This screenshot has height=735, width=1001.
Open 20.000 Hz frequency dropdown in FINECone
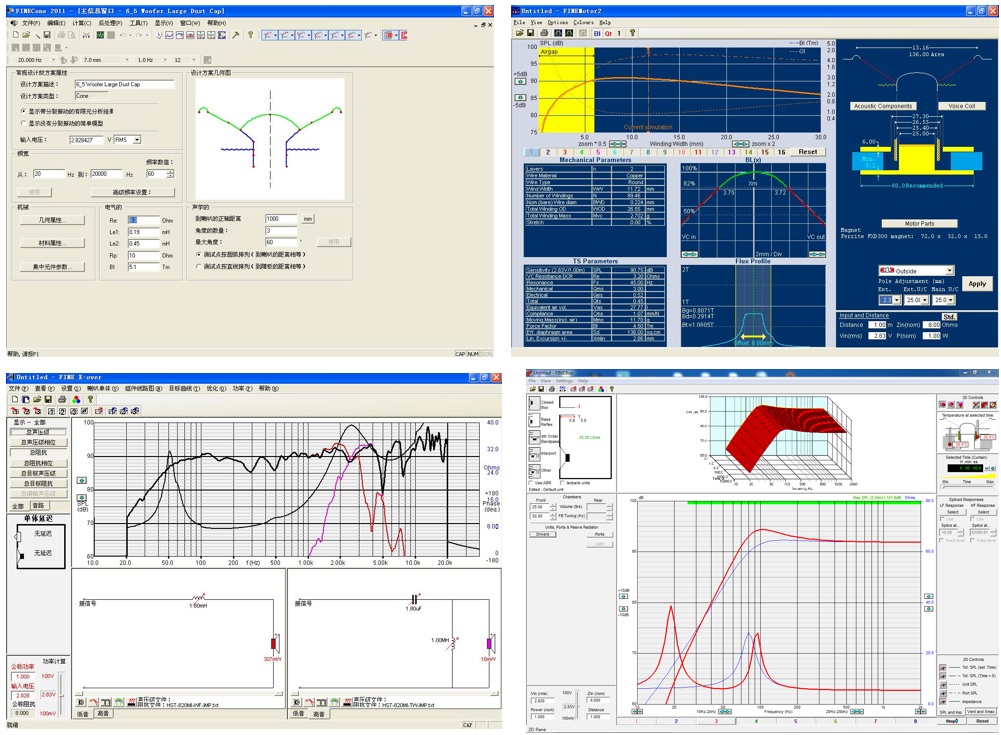click(x=53, y=59)
